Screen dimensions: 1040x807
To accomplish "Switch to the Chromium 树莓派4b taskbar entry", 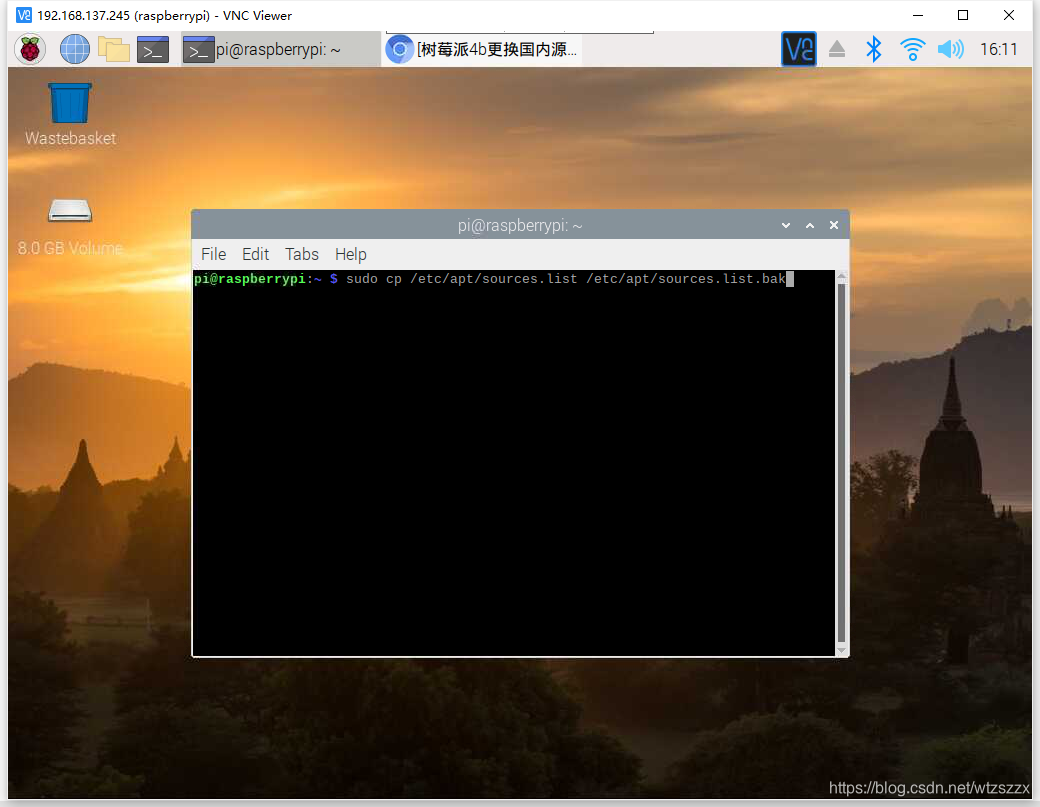I will point(483,50).
